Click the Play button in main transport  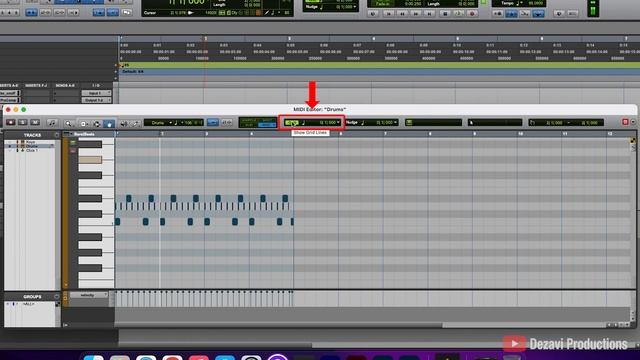(458, 13)
